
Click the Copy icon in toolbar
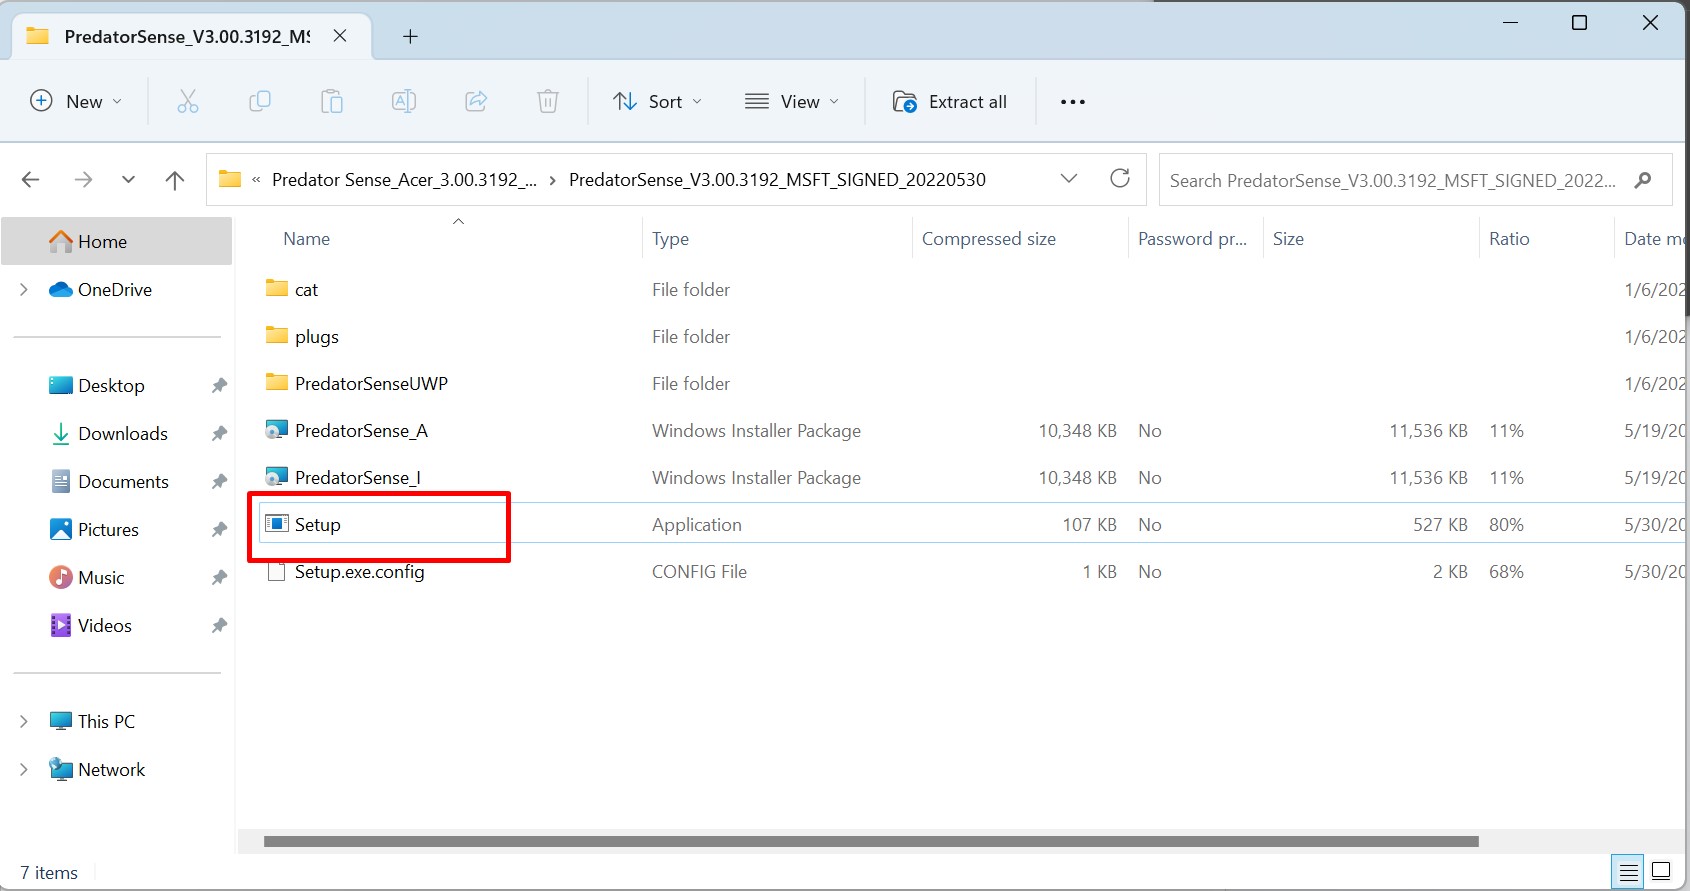(x=260, y=101)
